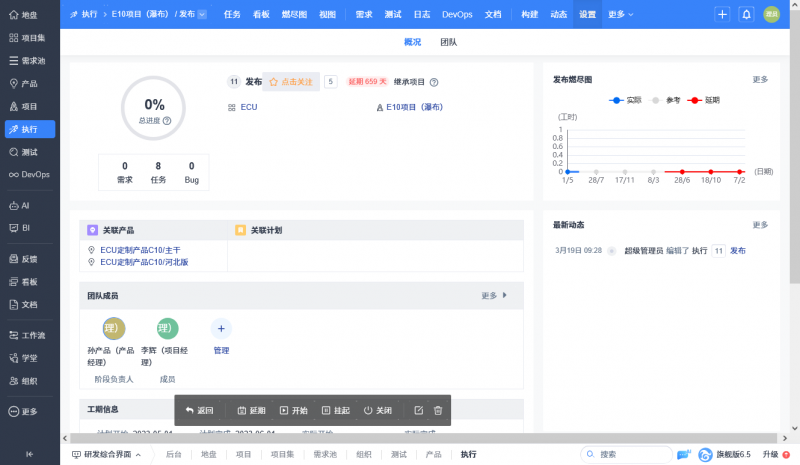Open the 发布 execution dropdown in breadcrumb

(202, 14)
